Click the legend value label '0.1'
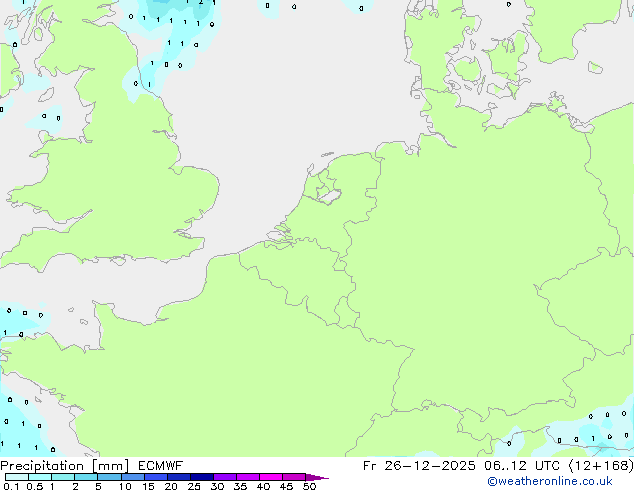 tap(11, 486)
